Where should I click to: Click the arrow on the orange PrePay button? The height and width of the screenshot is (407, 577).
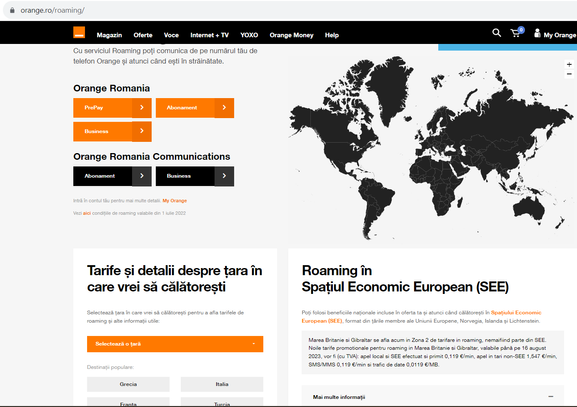[x=142, y=108]
